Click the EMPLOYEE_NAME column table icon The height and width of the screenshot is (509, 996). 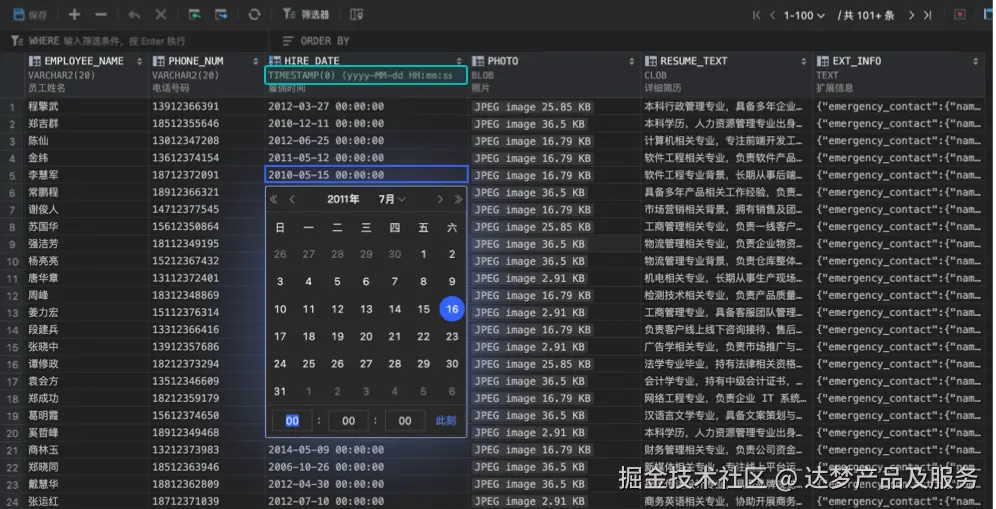click(x=34, y=61)
